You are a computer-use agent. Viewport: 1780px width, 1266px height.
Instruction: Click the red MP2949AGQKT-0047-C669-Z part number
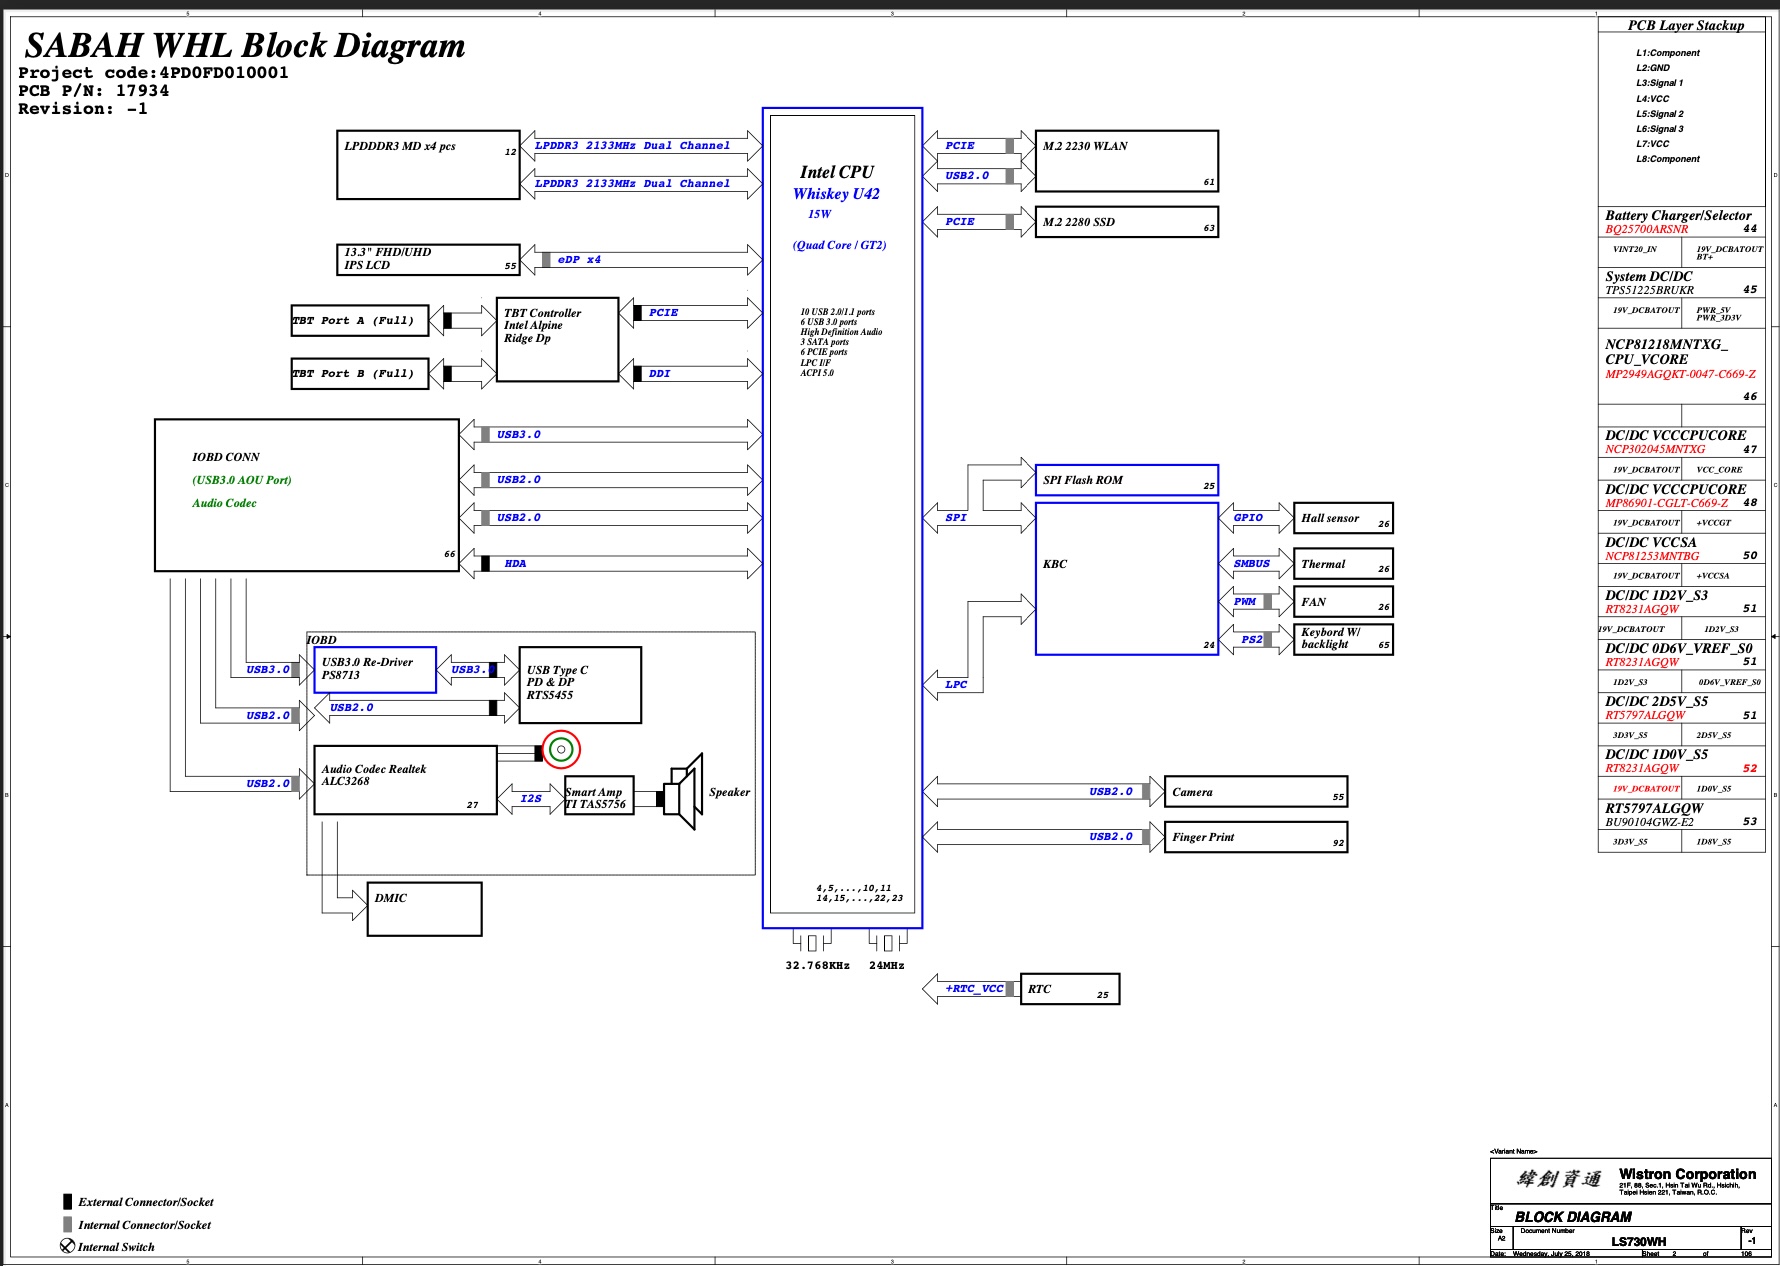(x=1680, y=374)
